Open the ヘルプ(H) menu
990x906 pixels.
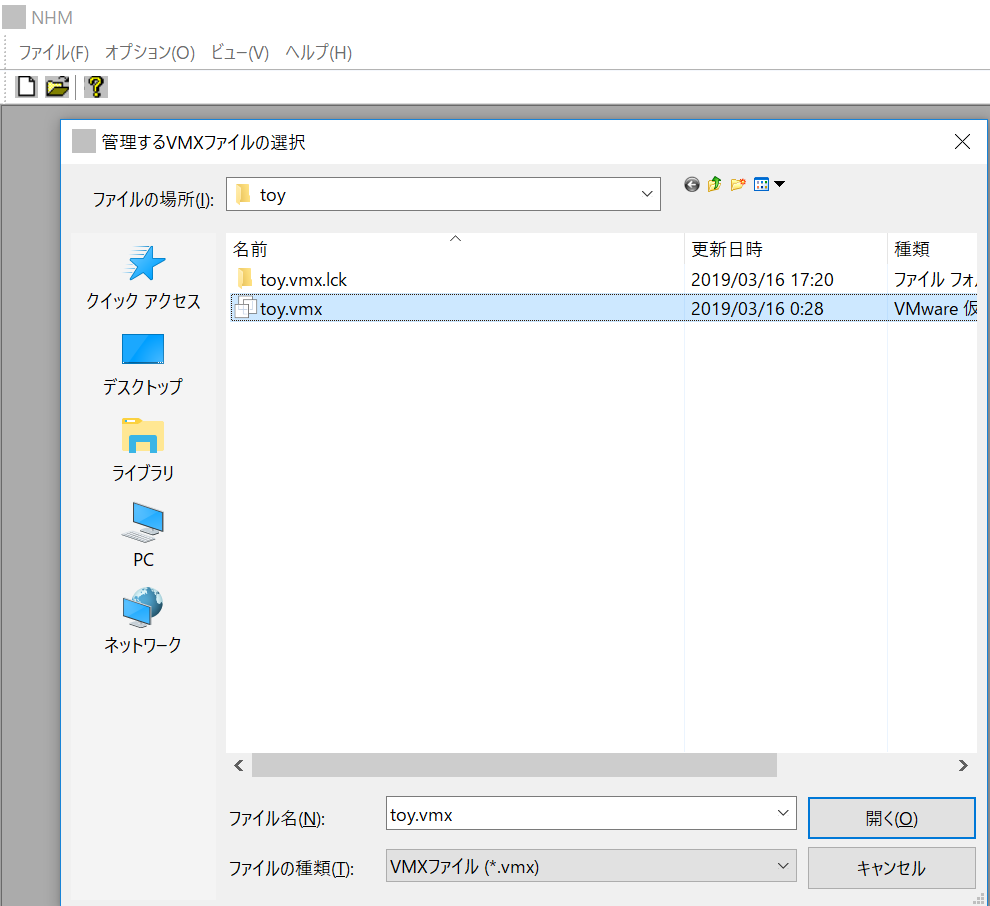pos(319,52)
